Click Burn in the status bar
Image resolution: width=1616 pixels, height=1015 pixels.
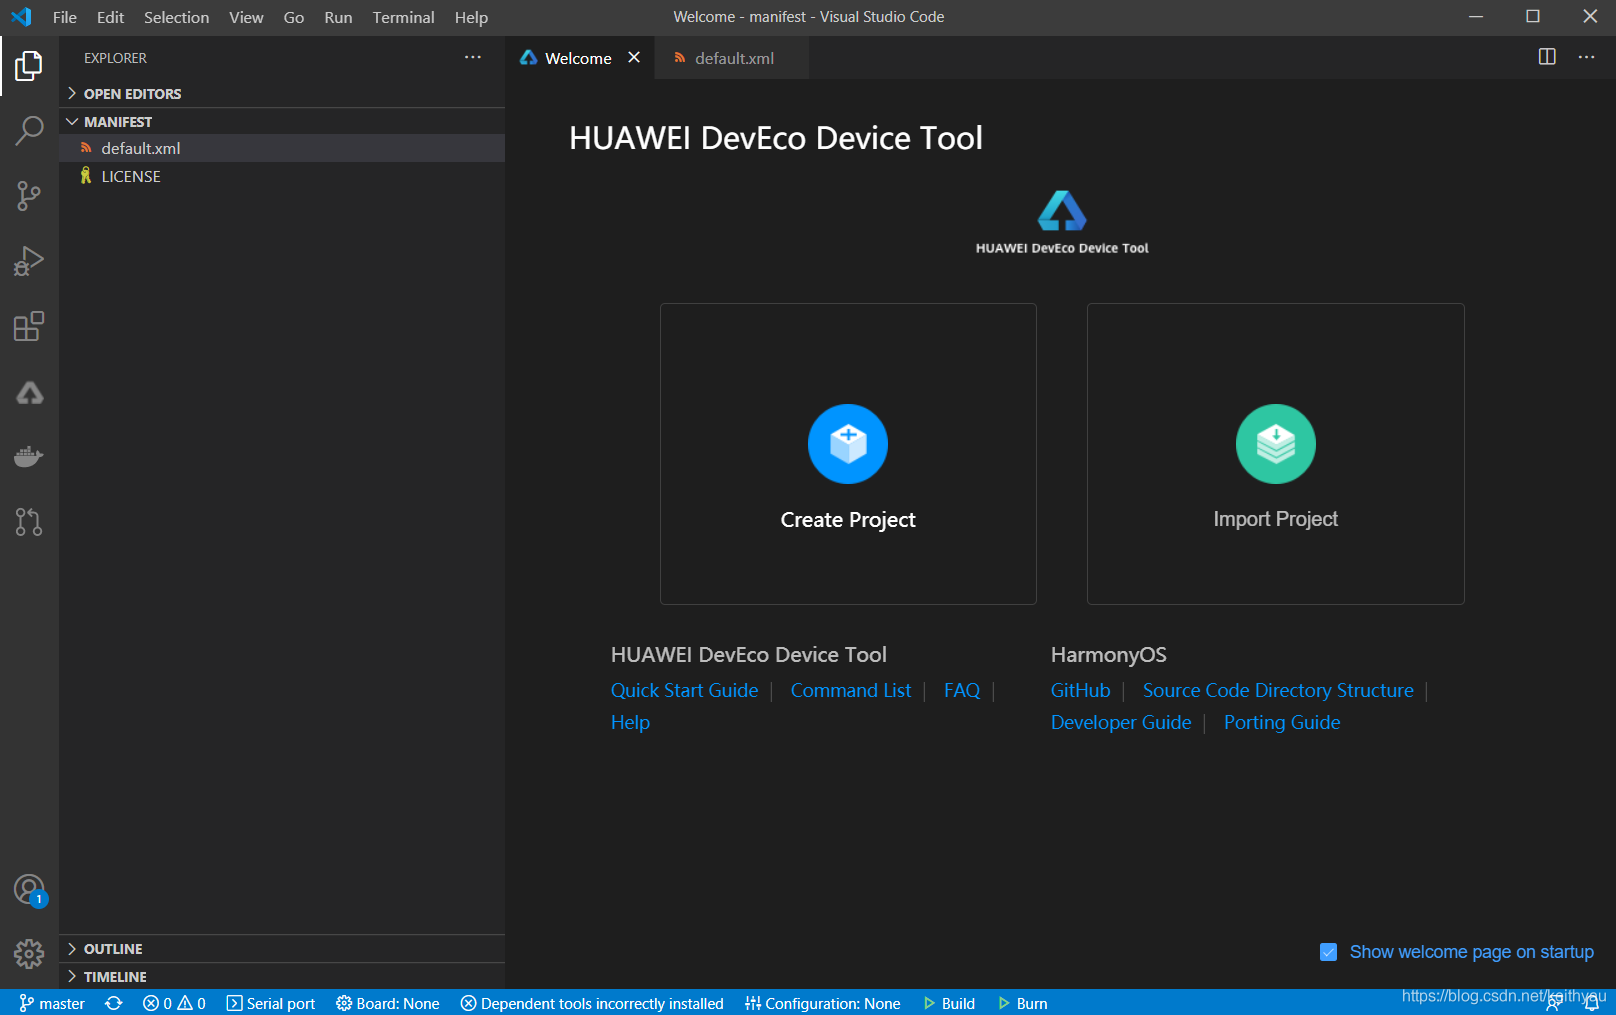tap(1023, 1003)
